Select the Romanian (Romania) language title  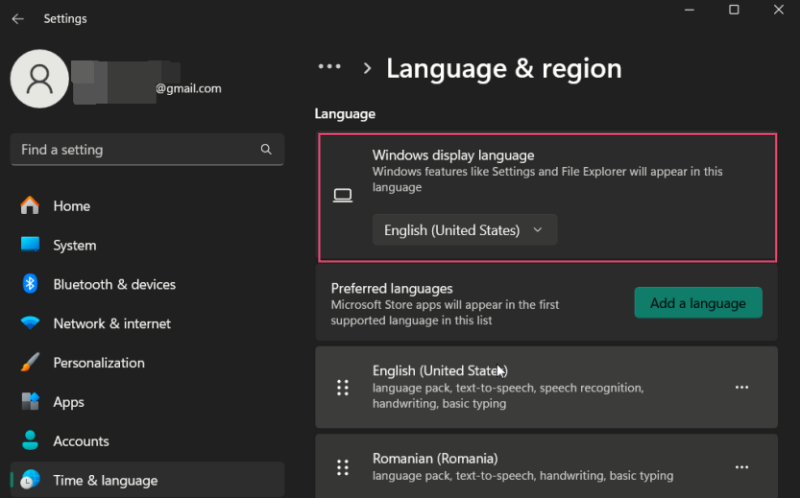click(x=435, y=458)
